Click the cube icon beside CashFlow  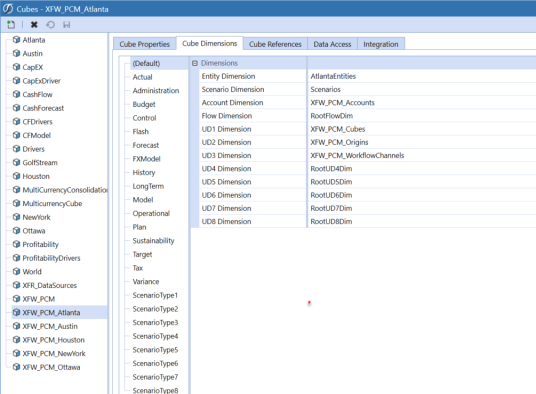click(16, 94)
